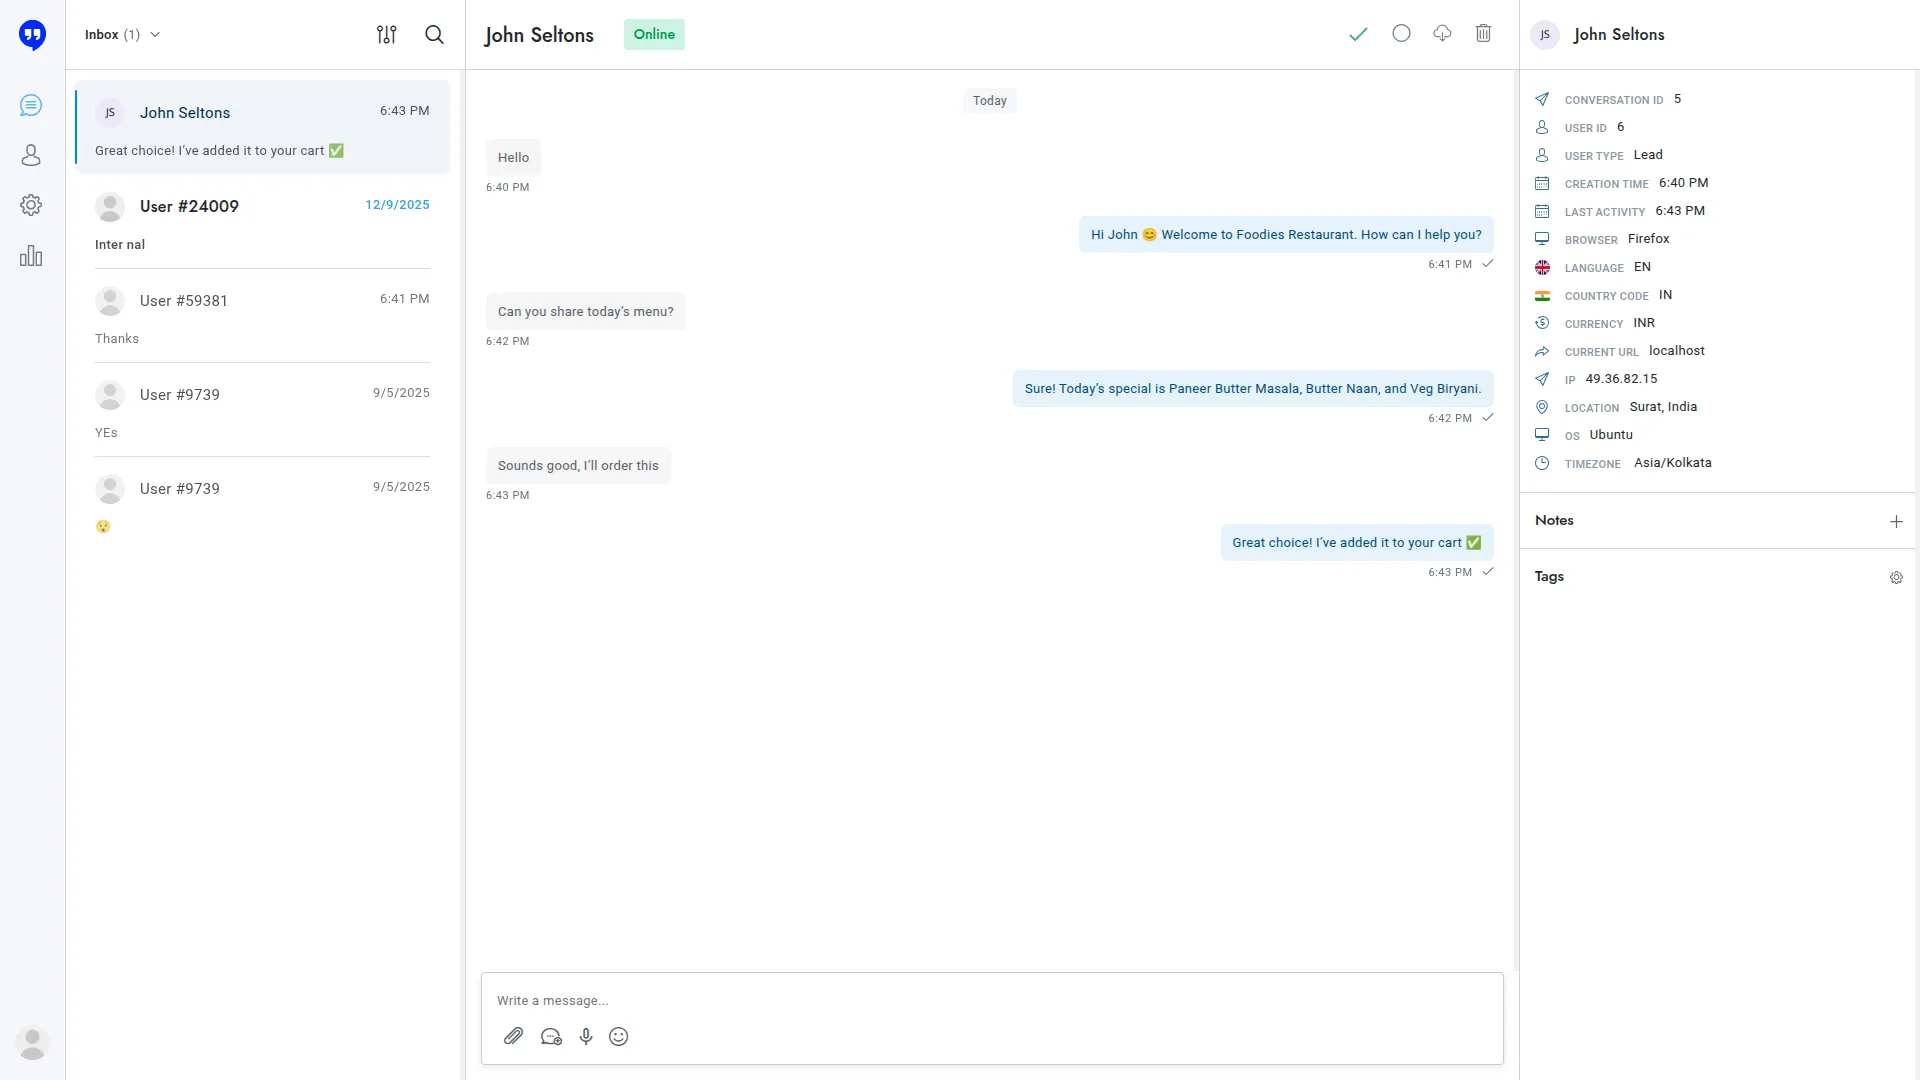This screenshot has height=1080, width=1920.
Task: Open User #24009 conversation
Action: pos(262,223)
